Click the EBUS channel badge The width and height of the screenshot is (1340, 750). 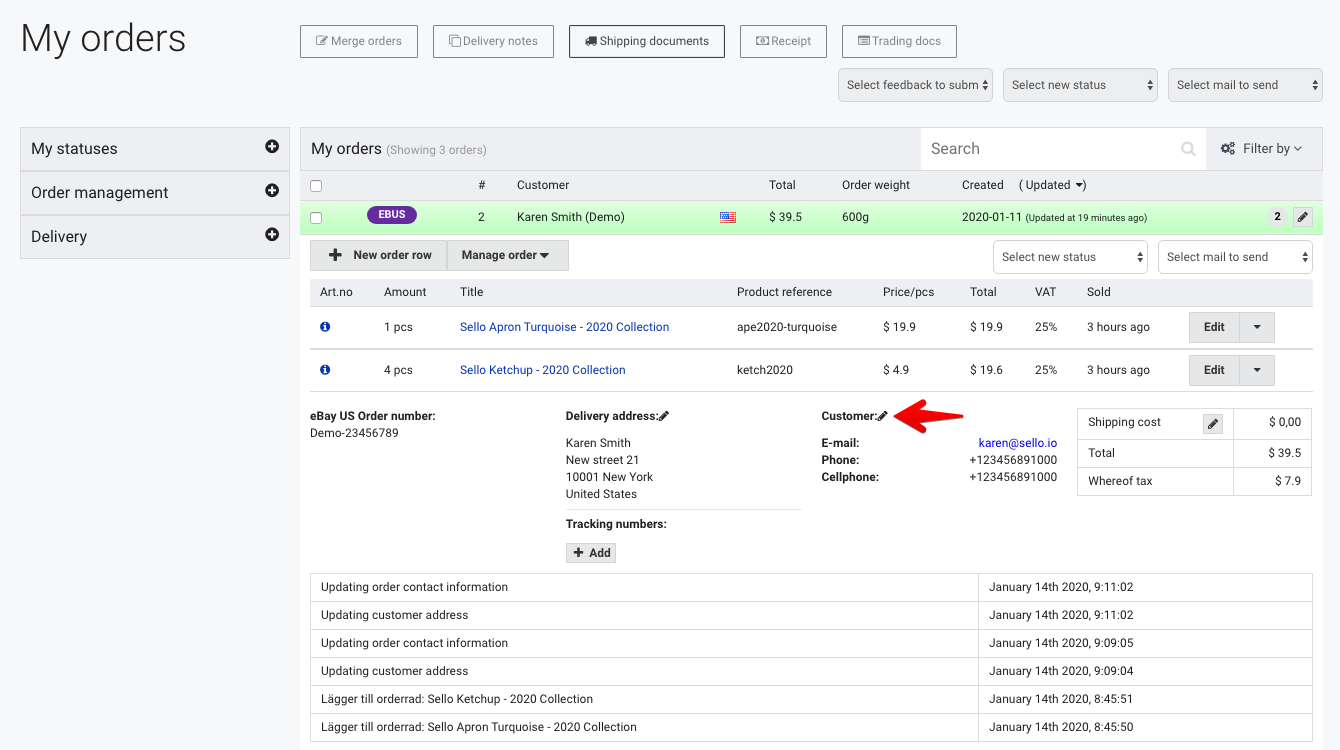pyautogui.click(x=392, y=215)
